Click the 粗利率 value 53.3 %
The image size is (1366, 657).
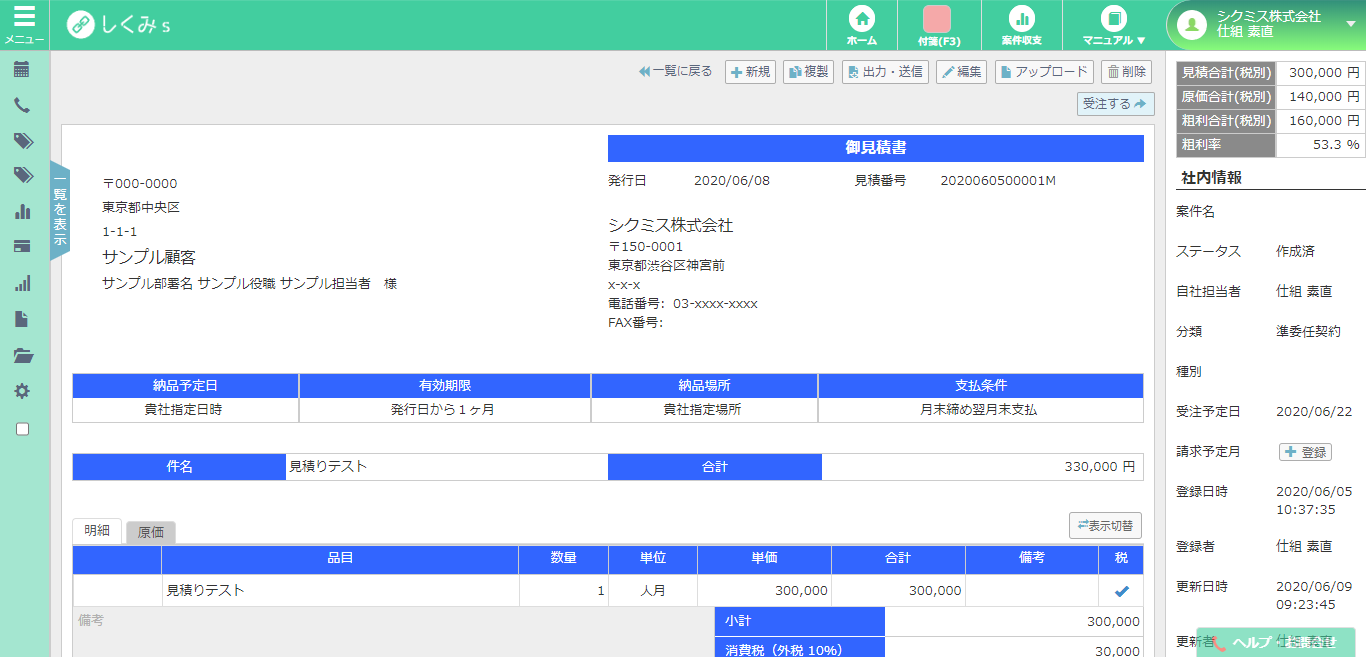pyautogui.click(x=1321, y=145)
